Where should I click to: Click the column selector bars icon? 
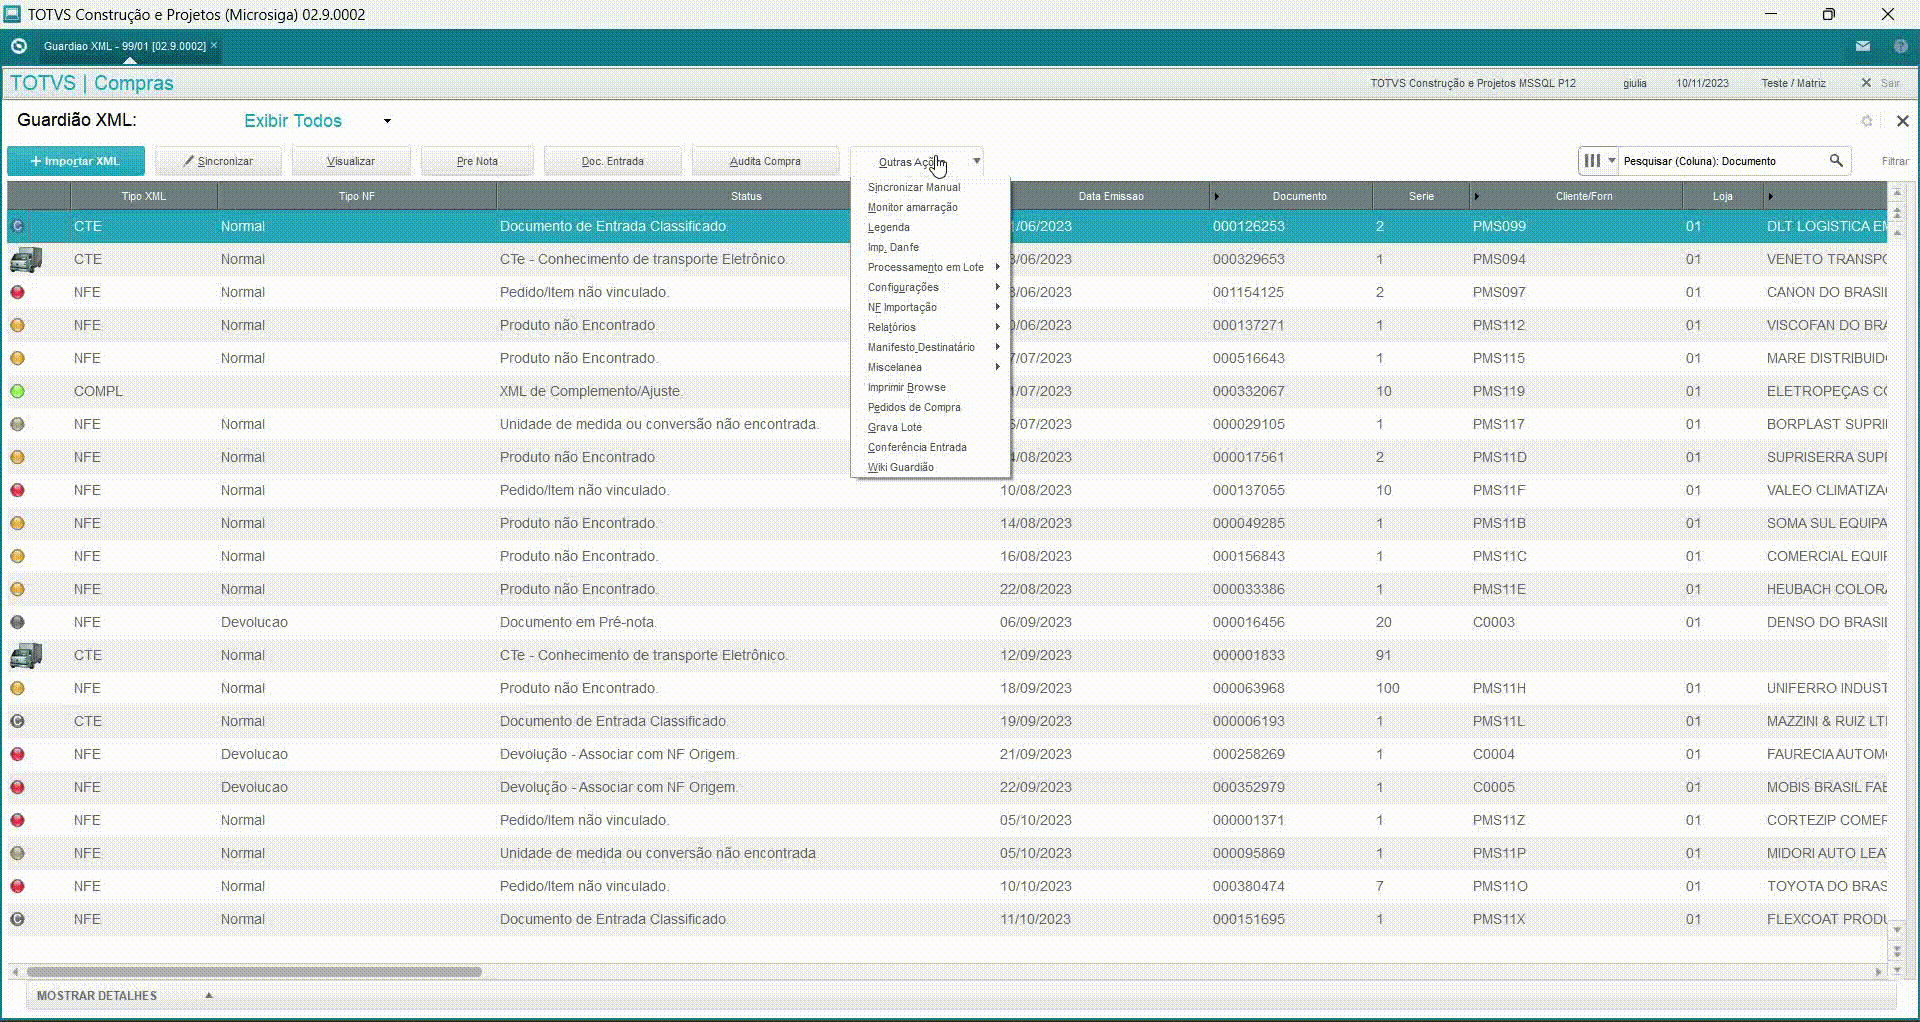tap(1593, 161)
